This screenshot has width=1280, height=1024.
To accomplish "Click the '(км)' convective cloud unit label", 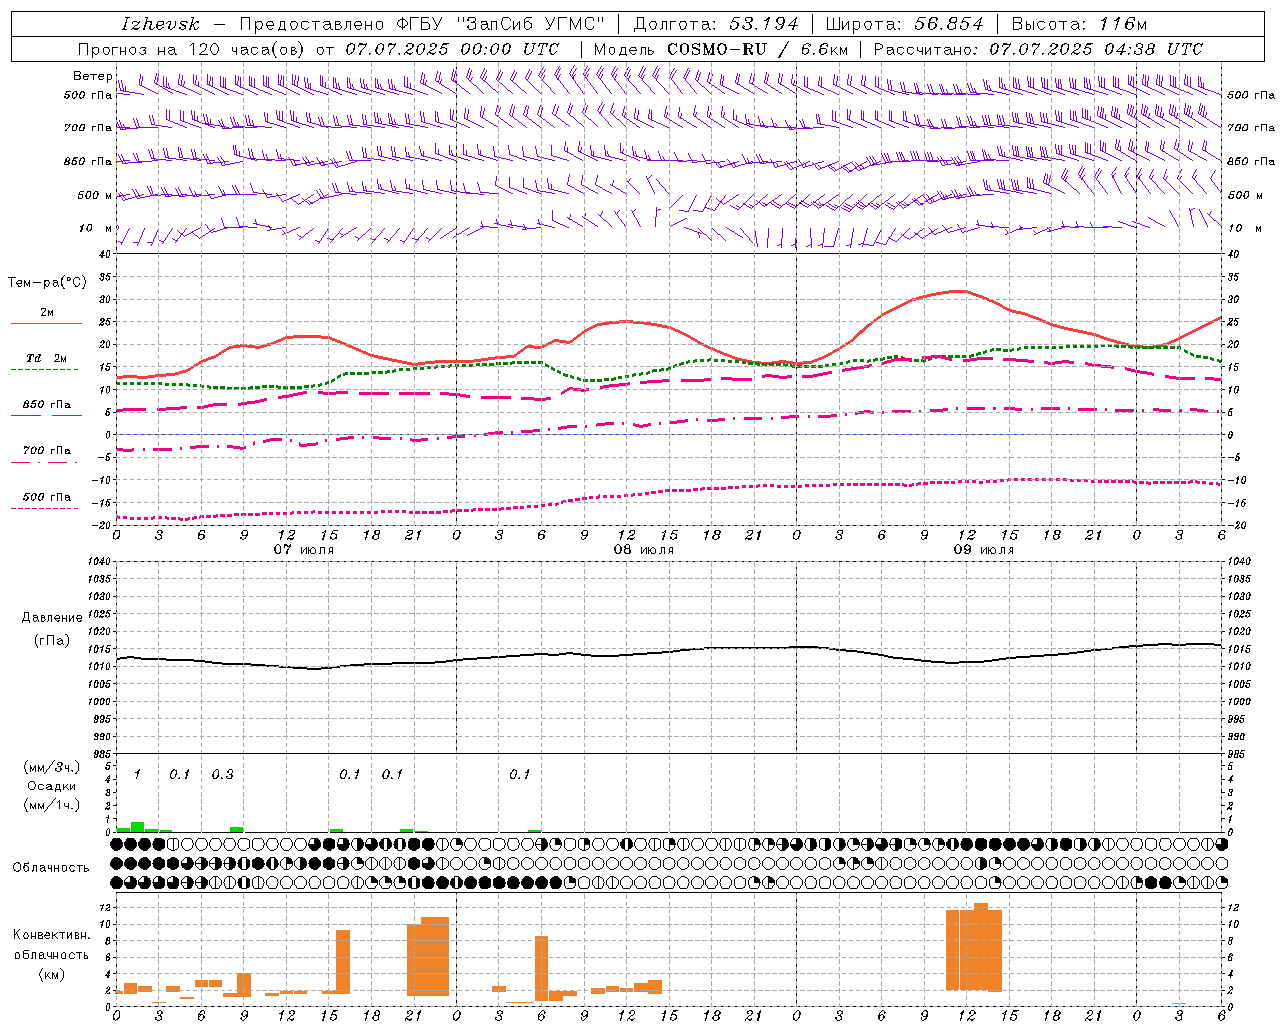I will point(52,974).
